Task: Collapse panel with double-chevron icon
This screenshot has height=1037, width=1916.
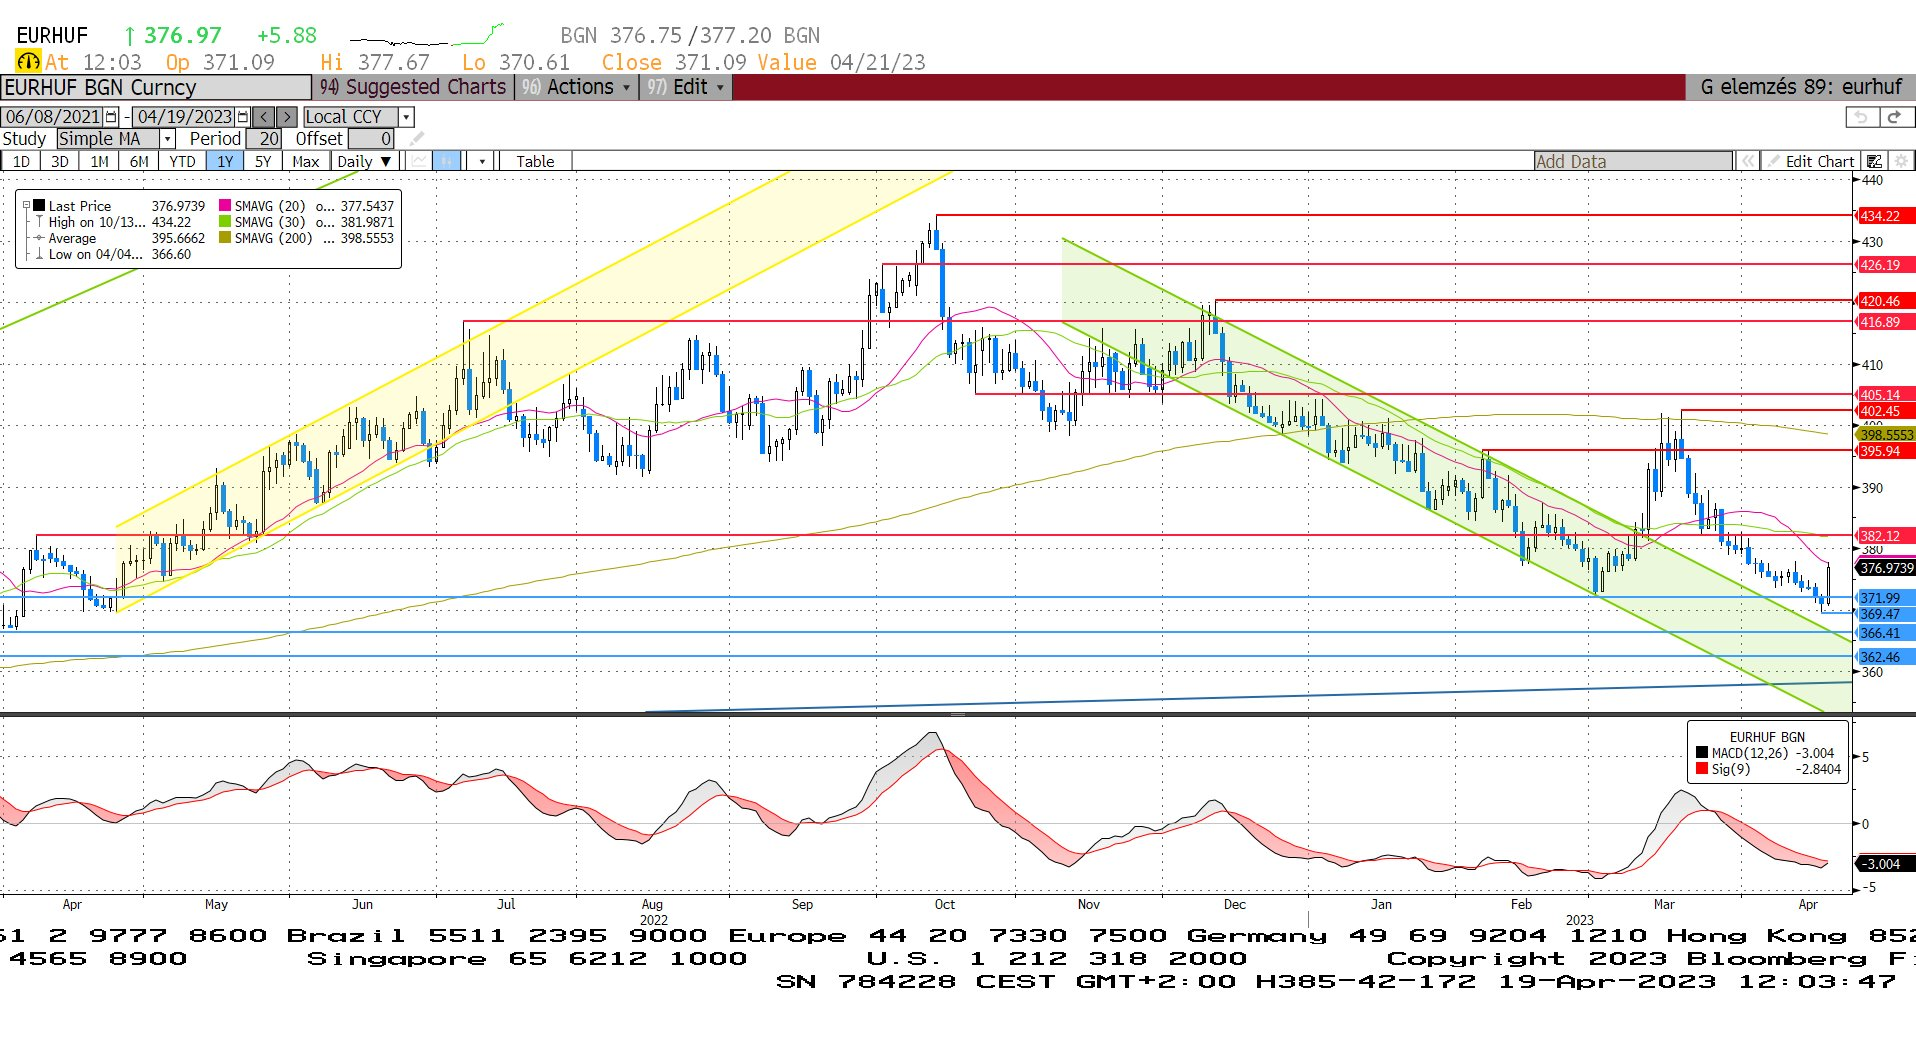Action: click(x=1747, y=161)
